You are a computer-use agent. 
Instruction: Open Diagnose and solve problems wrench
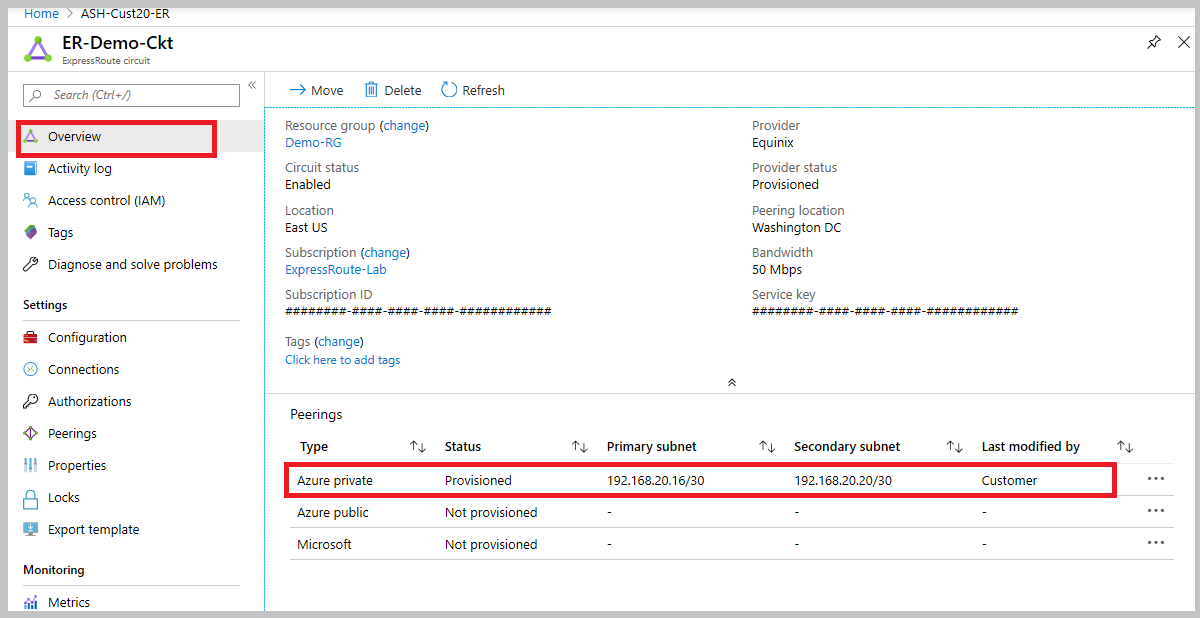coord(31,264)
